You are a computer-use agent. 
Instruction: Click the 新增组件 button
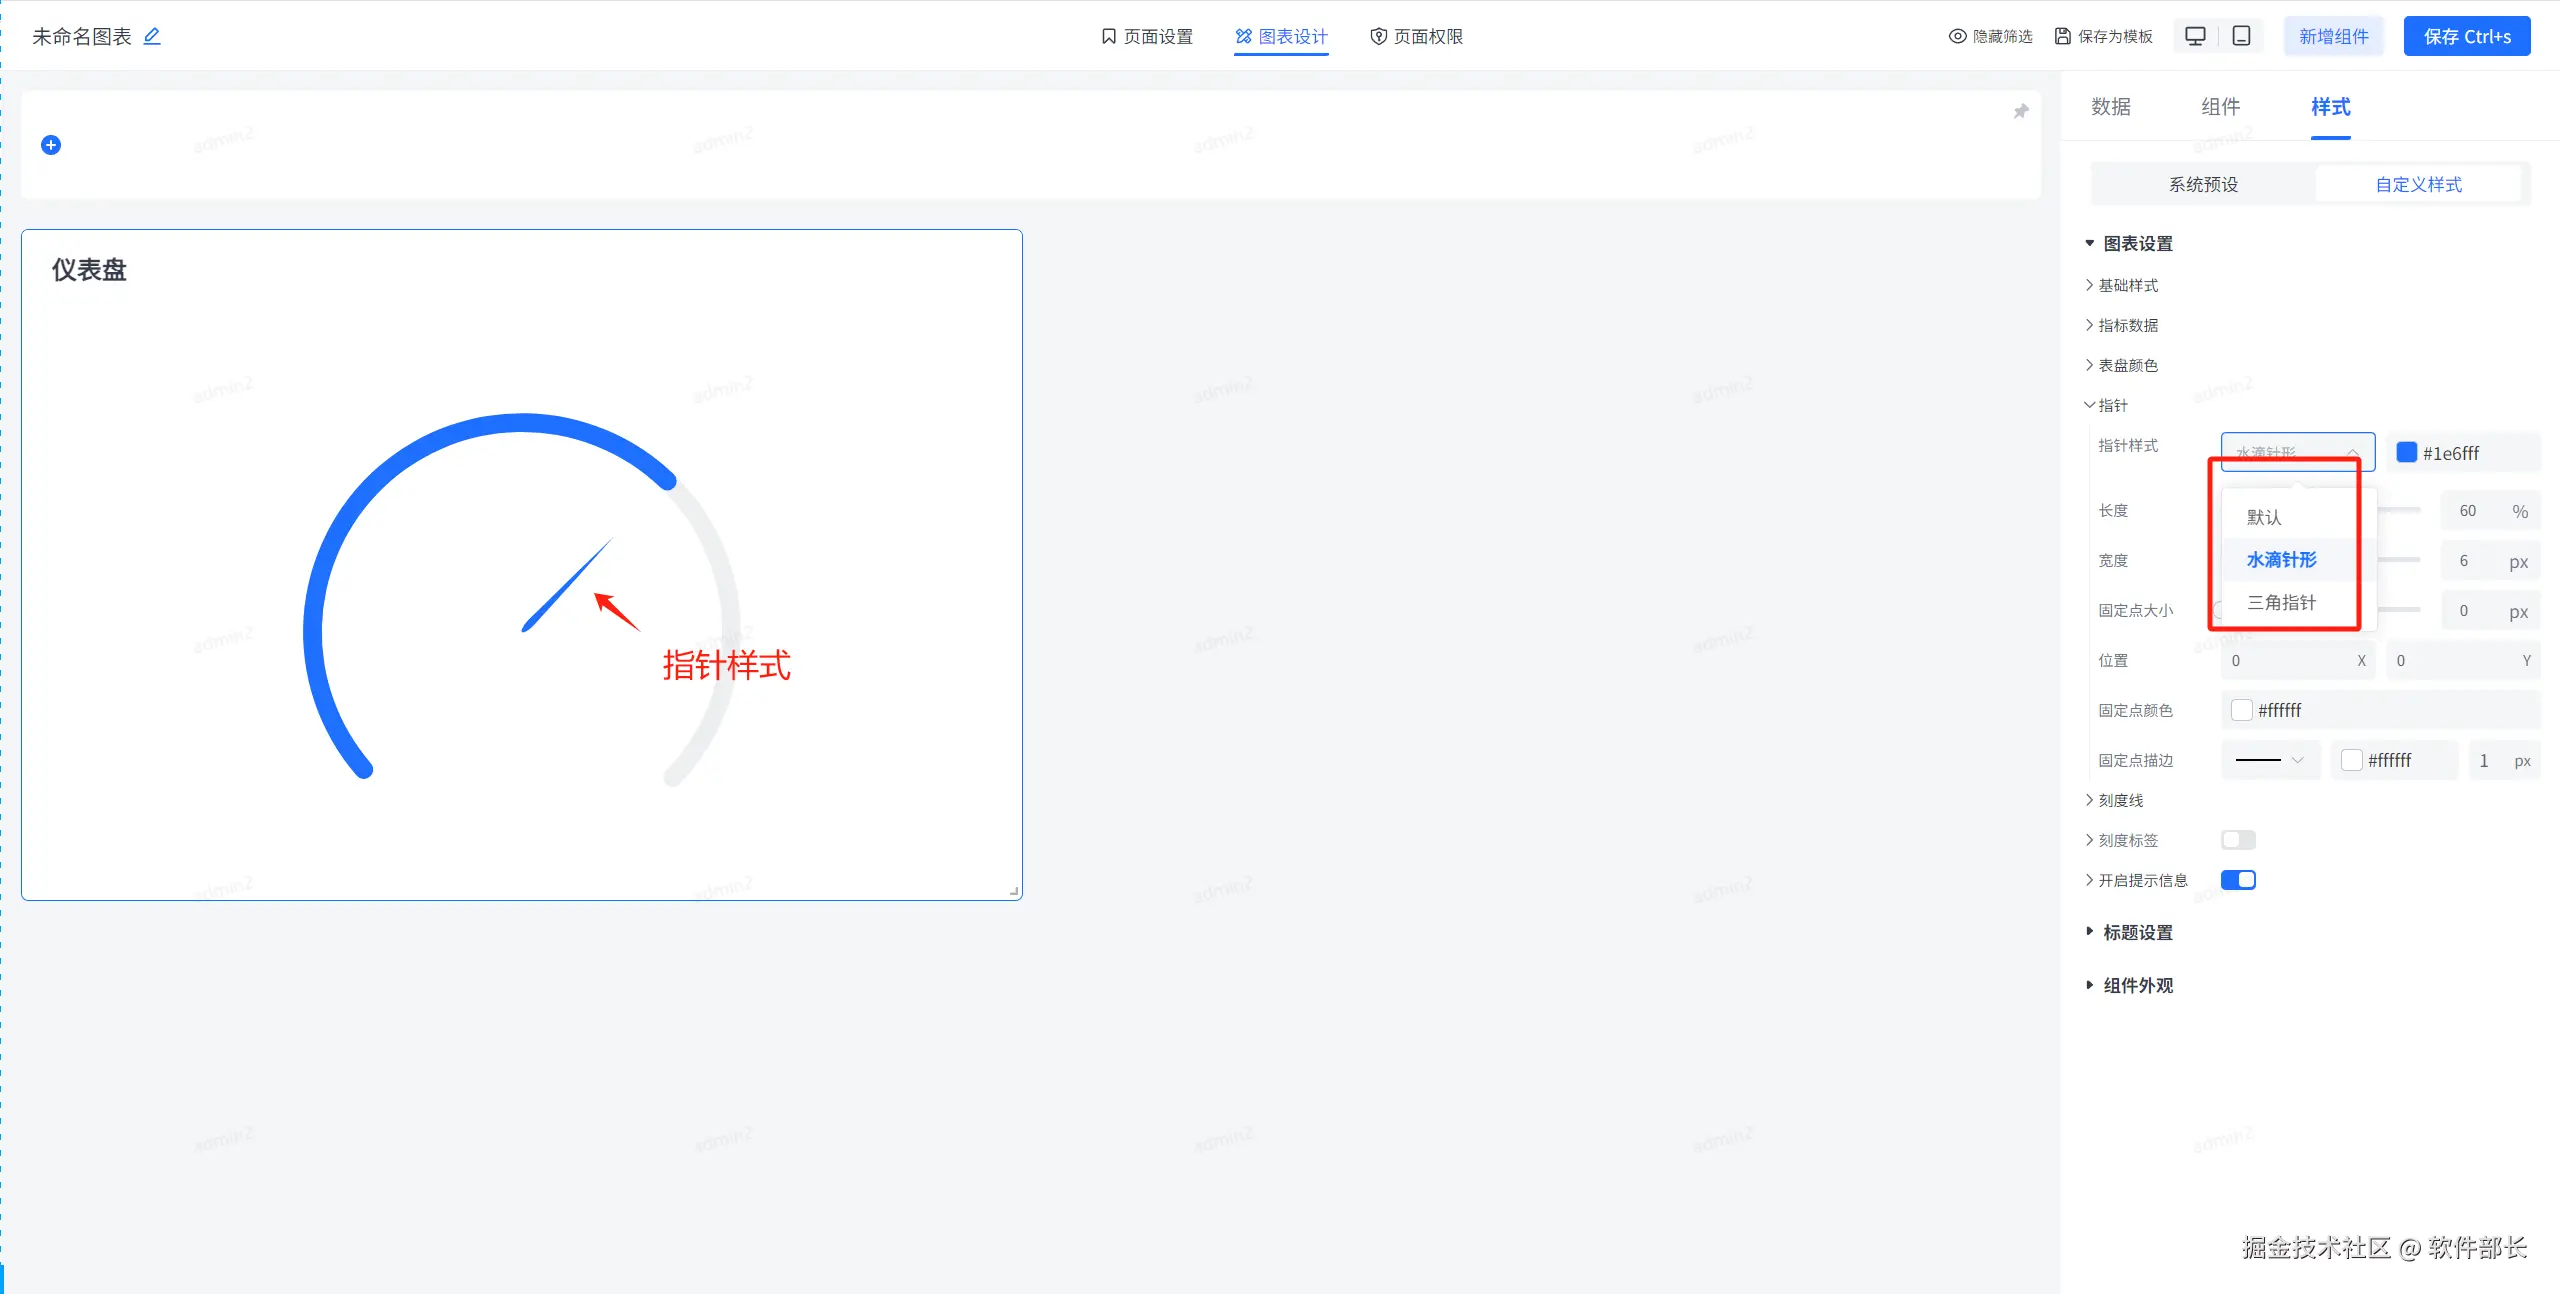(x=2333, y=36)
